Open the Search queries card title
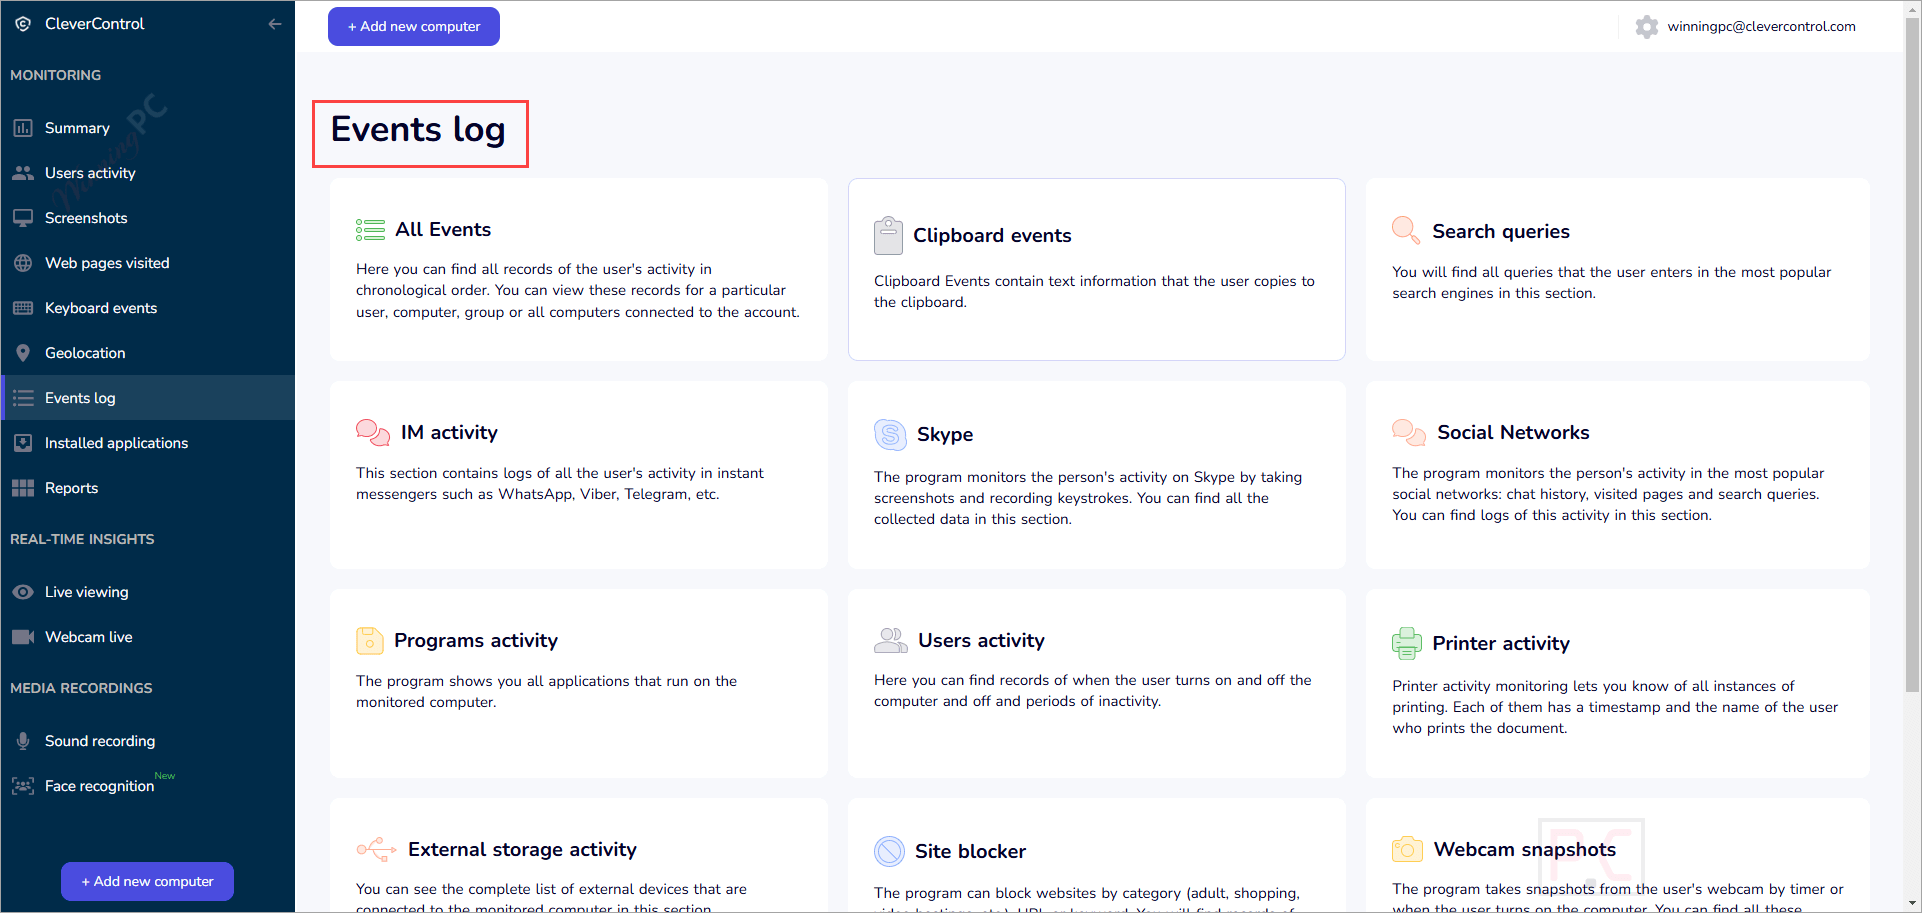 pyautogui.click(x=1501, y=231)
